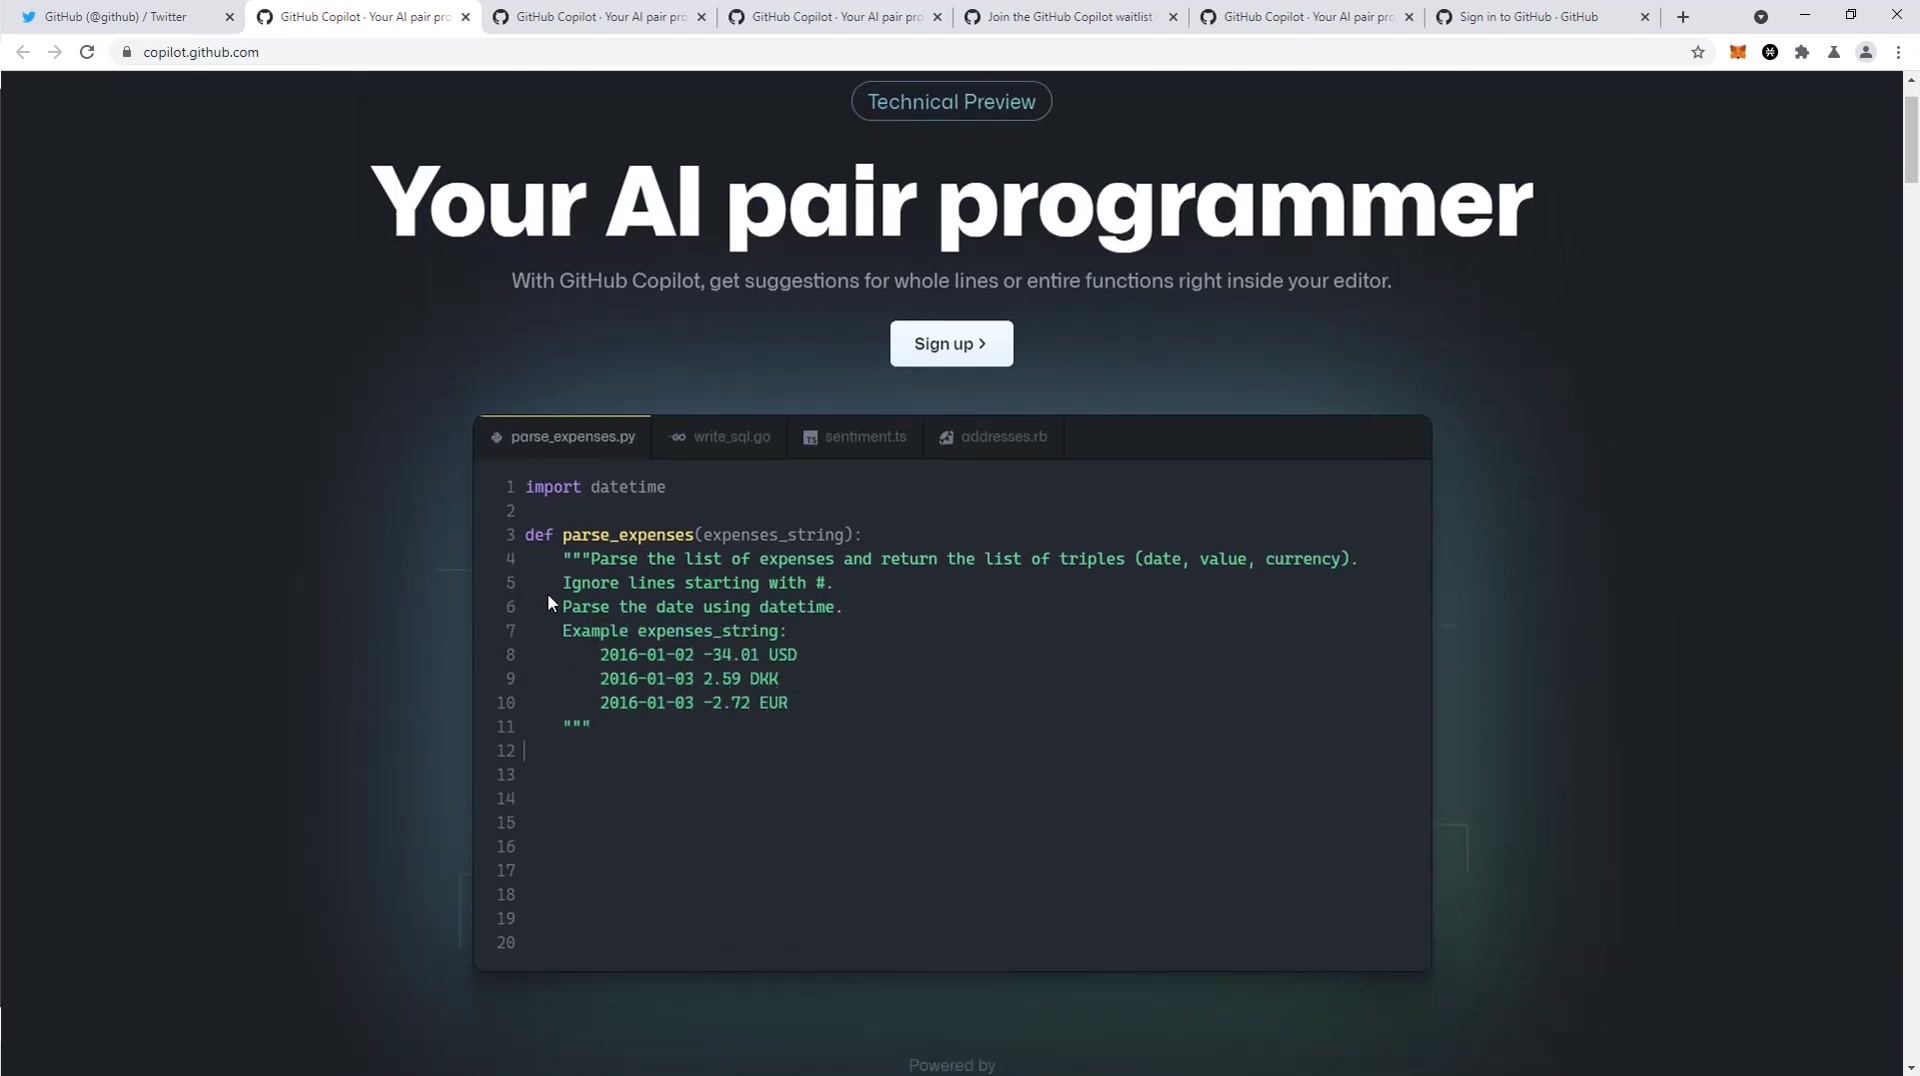Click the '2016-01-03 2.59 DKK' line
This screenshot has width=1920, height=1076.
[689, 679]
